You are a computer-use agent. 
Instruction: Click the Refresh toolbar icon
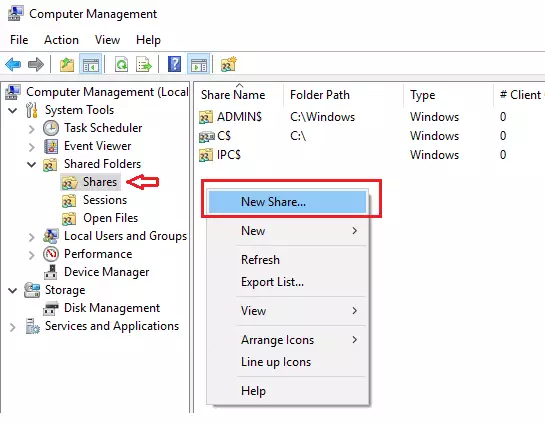click(122, 65)
